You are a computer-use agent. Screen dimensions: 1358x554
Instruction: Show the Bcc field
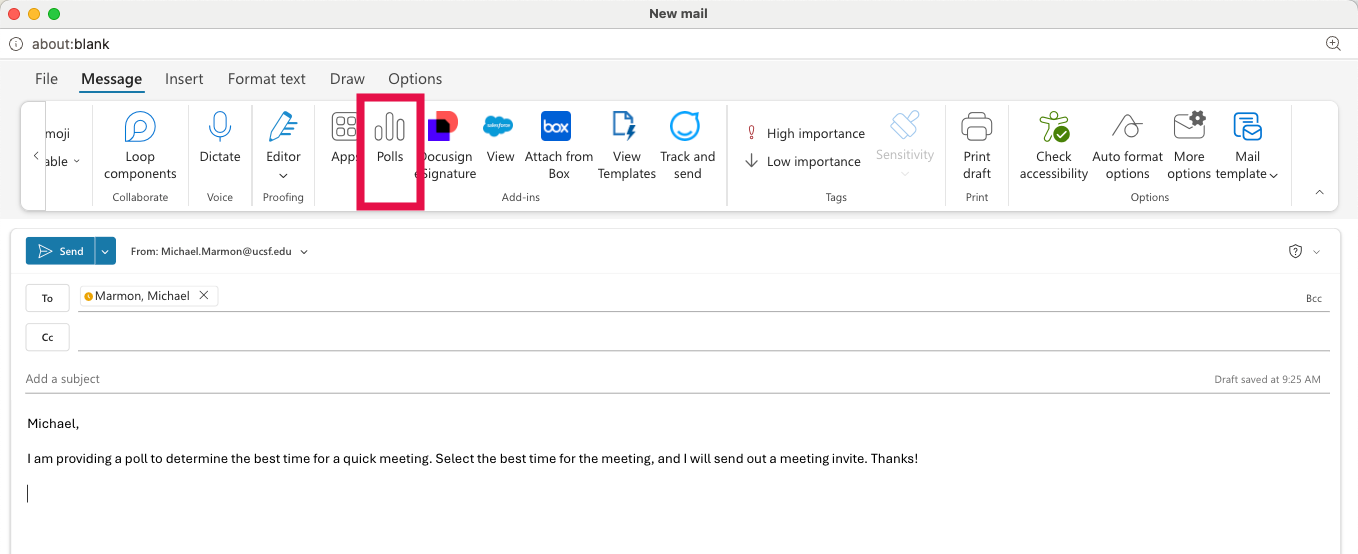1313,299
